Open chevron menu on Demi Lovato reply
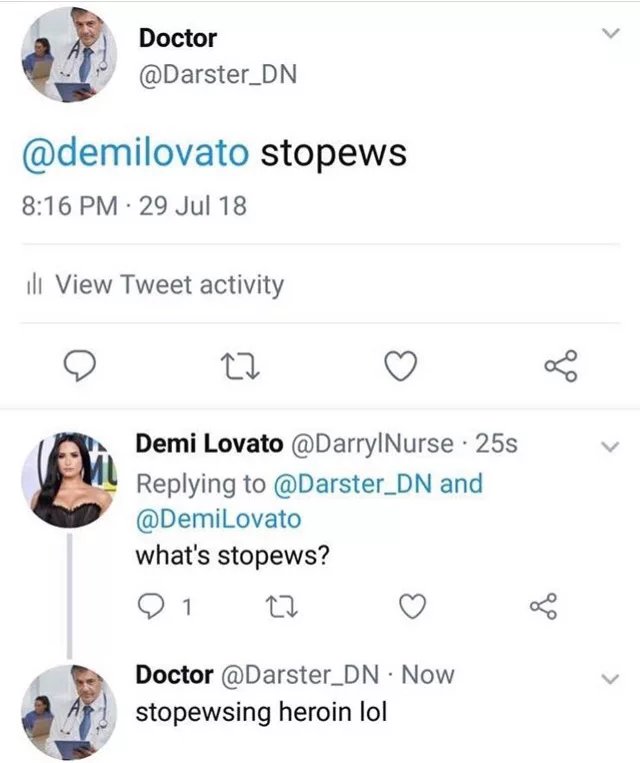The width and height of the screenshot is (640, 763). [610, 446]
